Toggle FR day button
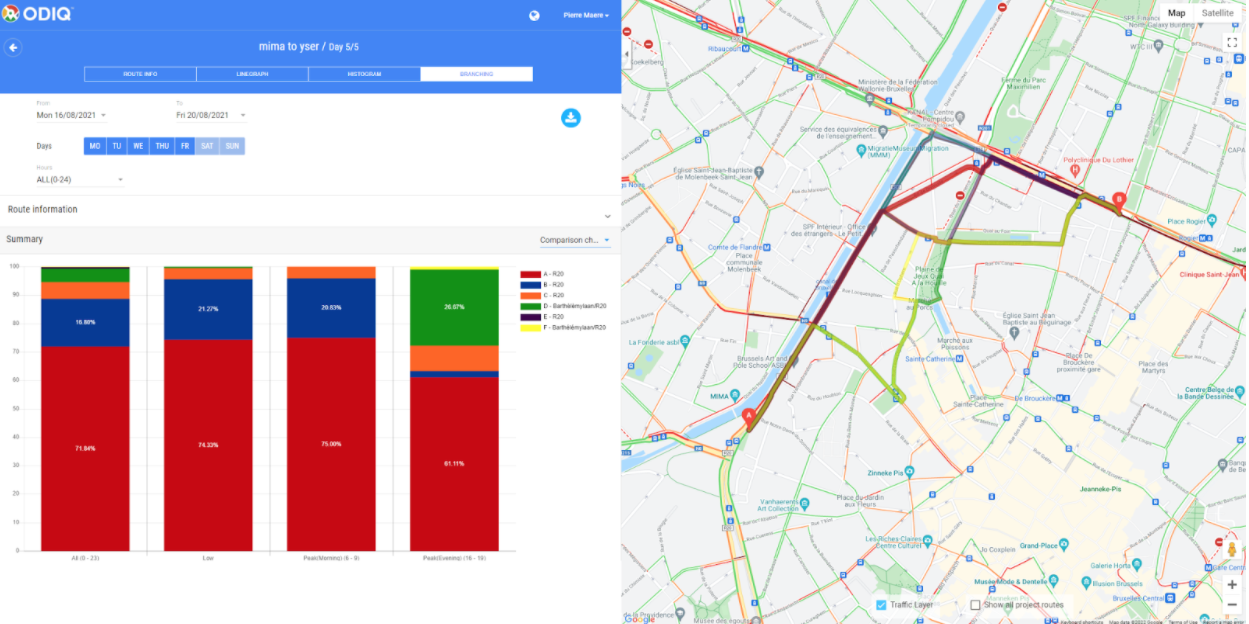Screen dimensions: 1249x624 coord(185,146)
